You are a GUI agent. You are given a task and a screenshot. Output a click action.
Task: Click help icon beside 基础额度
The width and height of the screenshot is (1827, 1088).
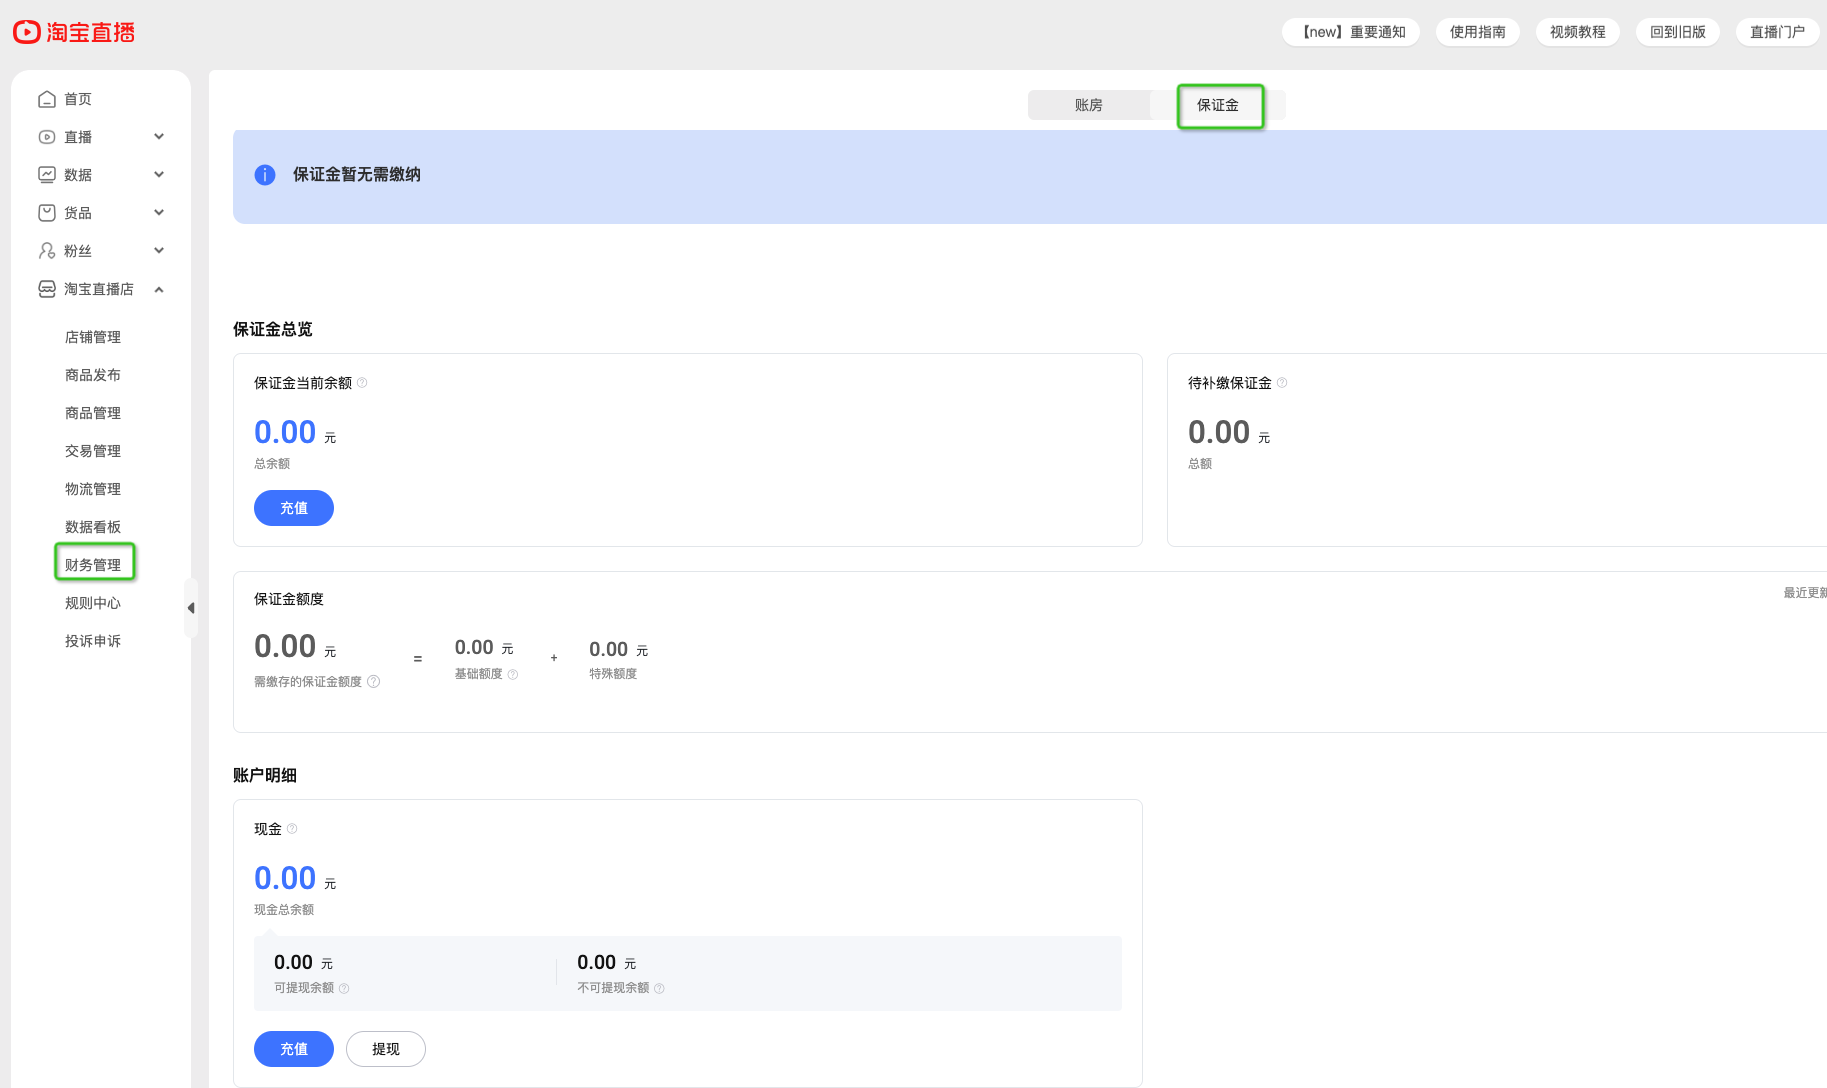pos(513,675)
